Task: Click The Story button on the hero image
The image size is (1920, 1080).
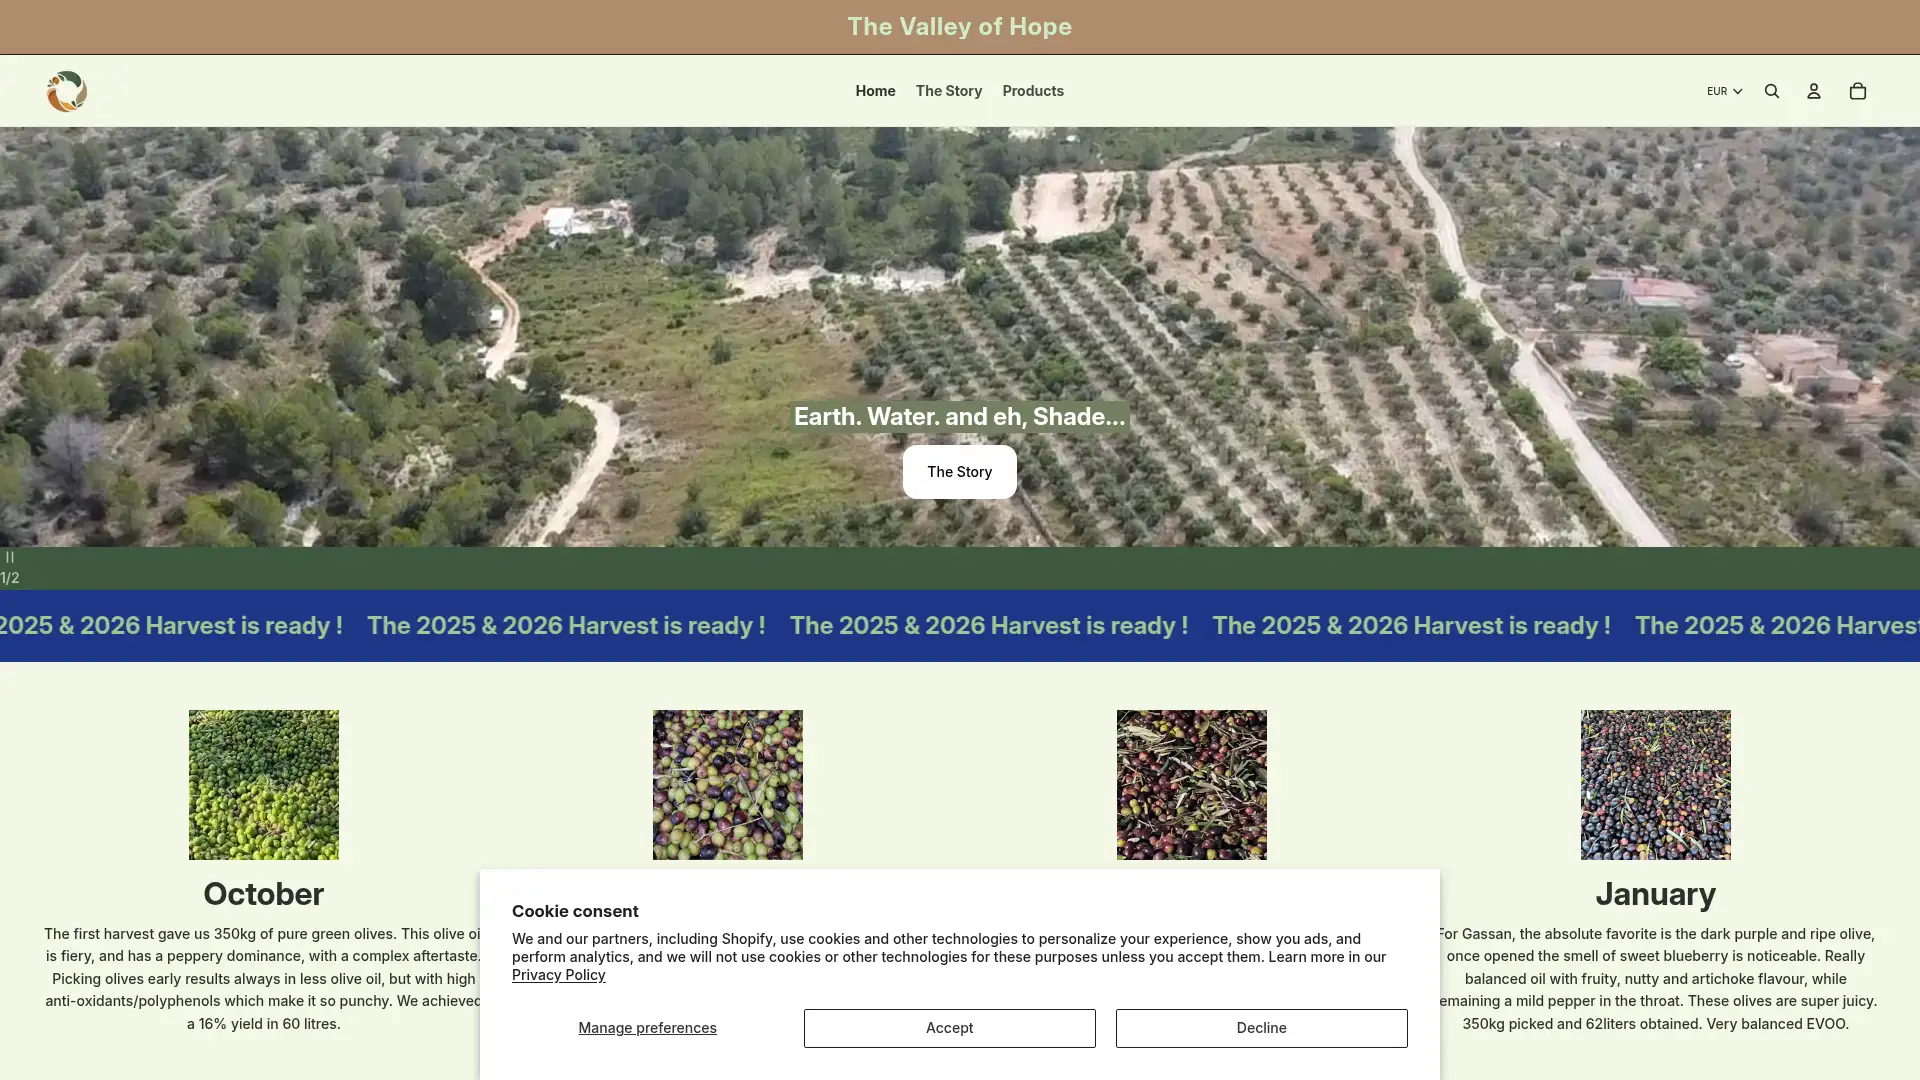Action: coord(959,471)
